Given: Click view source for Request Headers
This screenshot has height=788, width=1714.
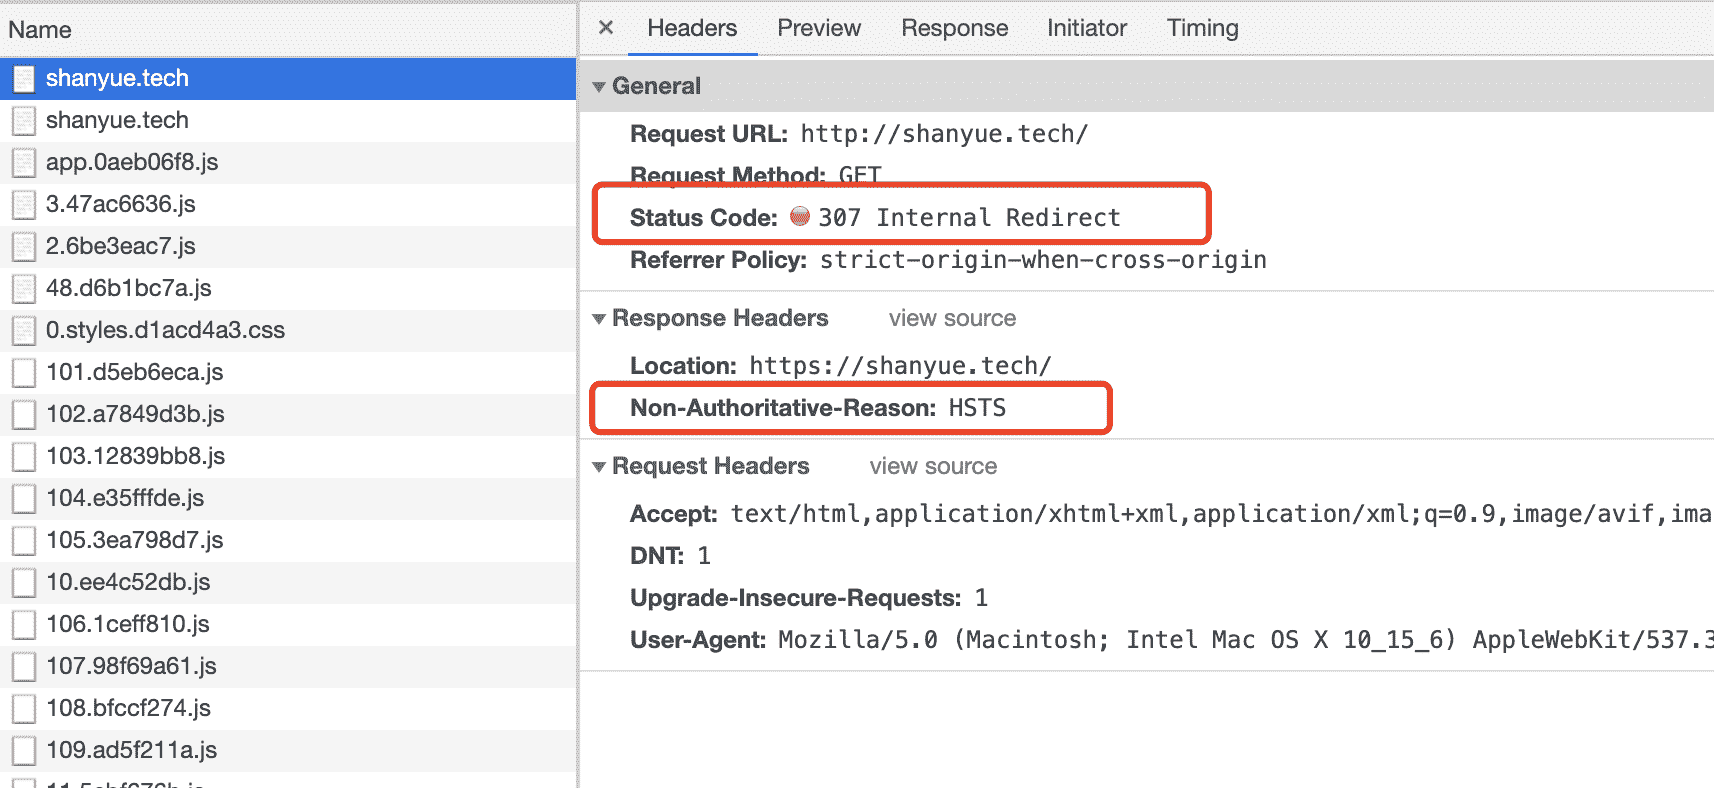Looking at the screenshot, I should [933, 466].
